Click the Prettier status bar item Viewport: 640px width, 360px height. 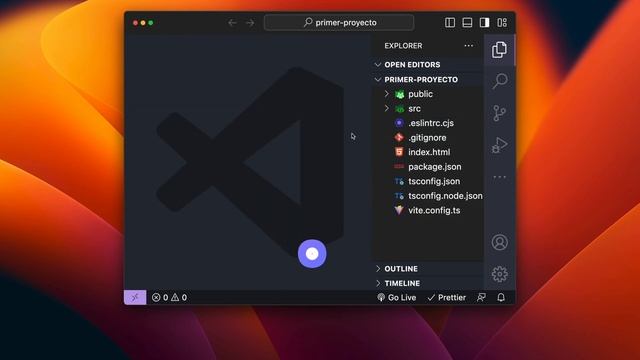pos(447,298)
